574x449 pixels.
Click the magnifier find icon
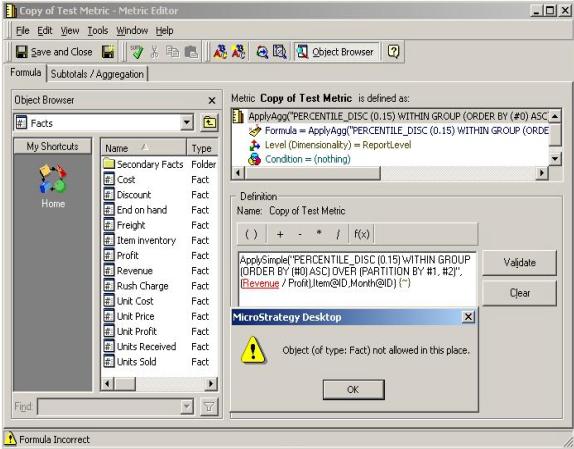(262, 52)
